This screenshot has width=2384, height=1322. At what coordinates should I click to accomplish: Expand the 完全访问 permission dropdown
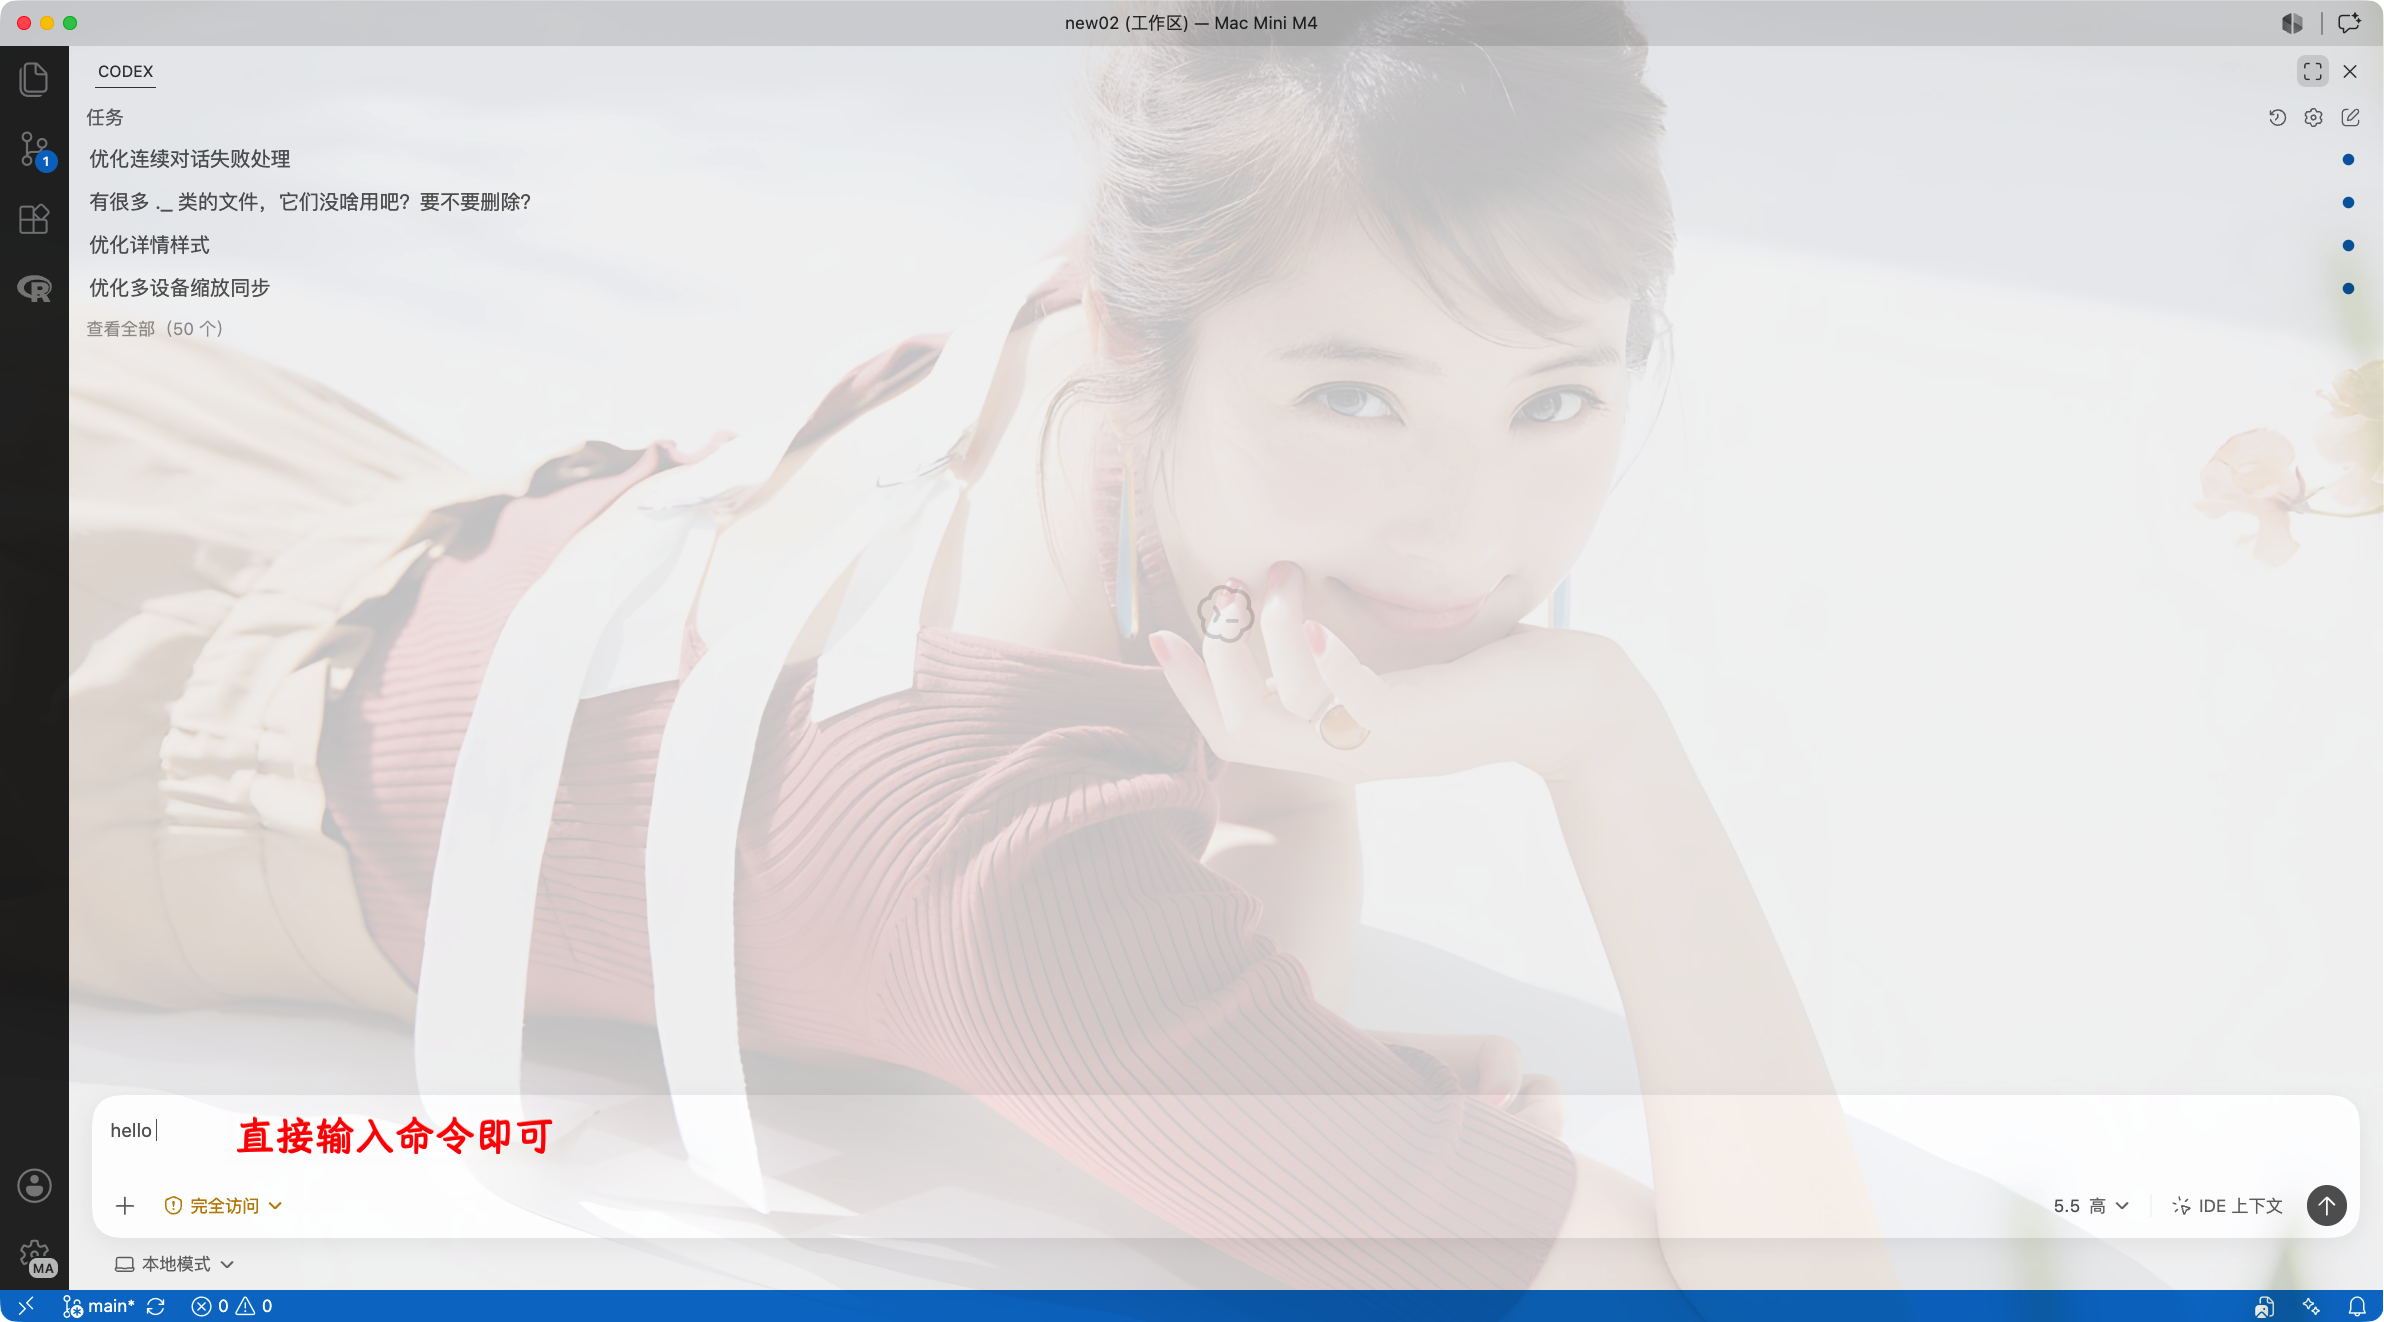pyautogui.click(x=223, y=1206)
